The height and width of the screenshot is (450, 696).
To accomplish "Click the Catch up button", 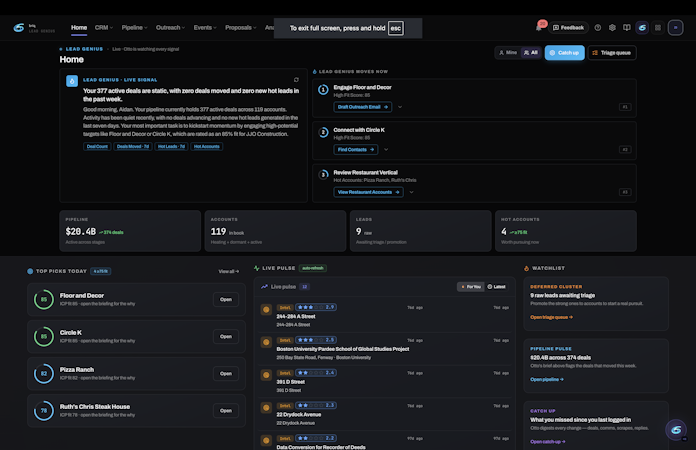I will [565, 53].
